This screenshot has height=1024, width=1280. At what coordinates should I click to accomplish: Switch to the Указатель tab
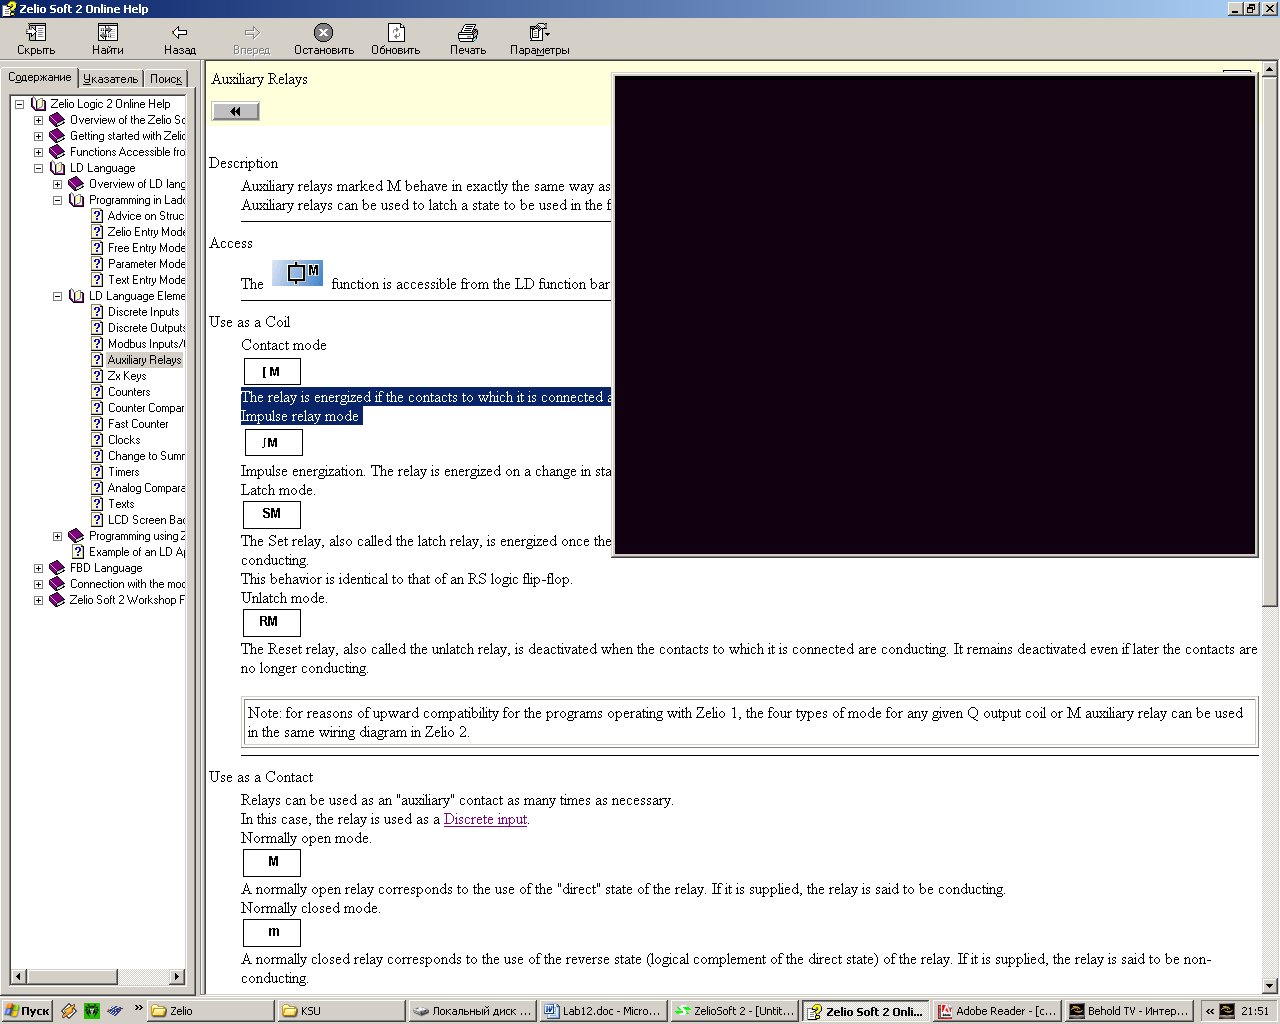click(x=111, y=79)
